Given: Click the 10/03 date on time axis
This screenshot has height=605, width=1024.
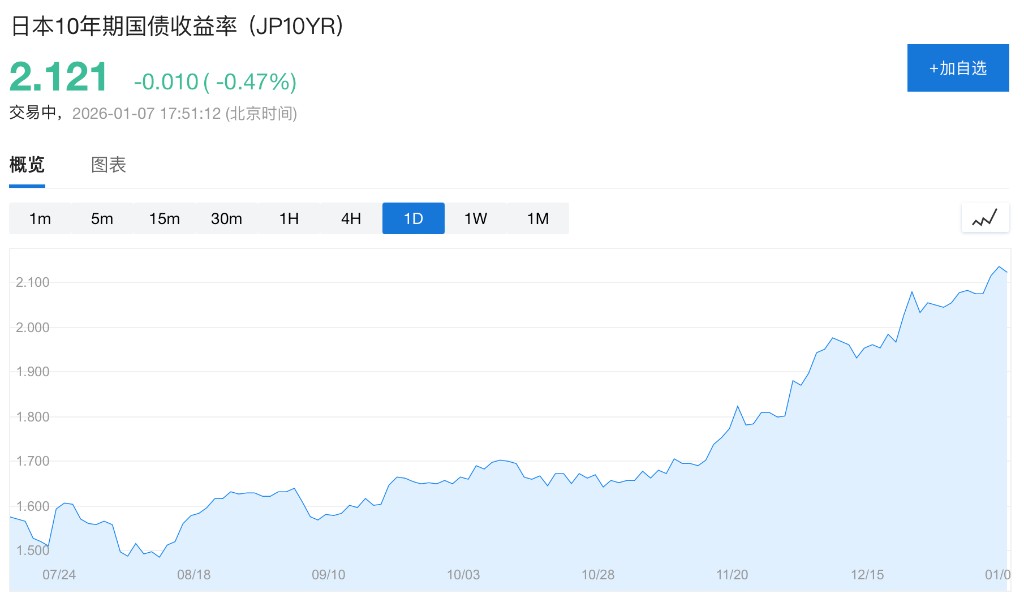Looking at the screenshot, I should click(463, 575).
